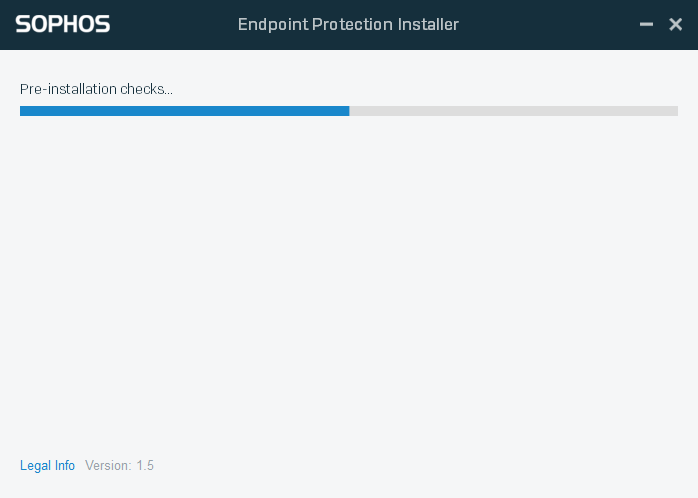Image resolution: width=698 pixels, height=498 pixels.
Task: Click the 1.5 version number
Action: coord(145,466)
